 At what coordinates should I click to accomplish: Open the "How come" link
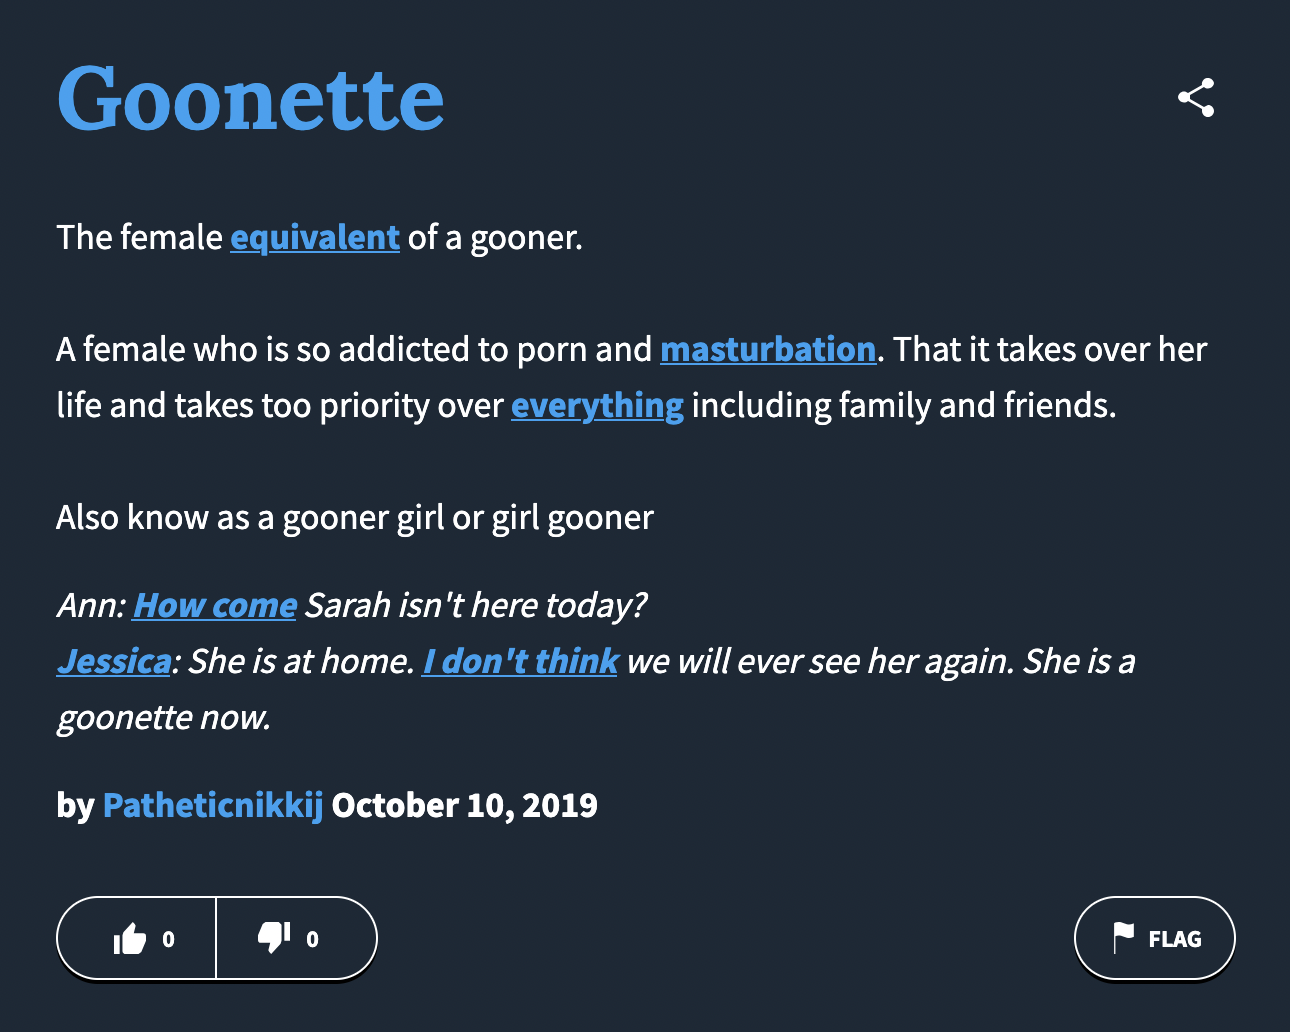(x=215, y=606)
